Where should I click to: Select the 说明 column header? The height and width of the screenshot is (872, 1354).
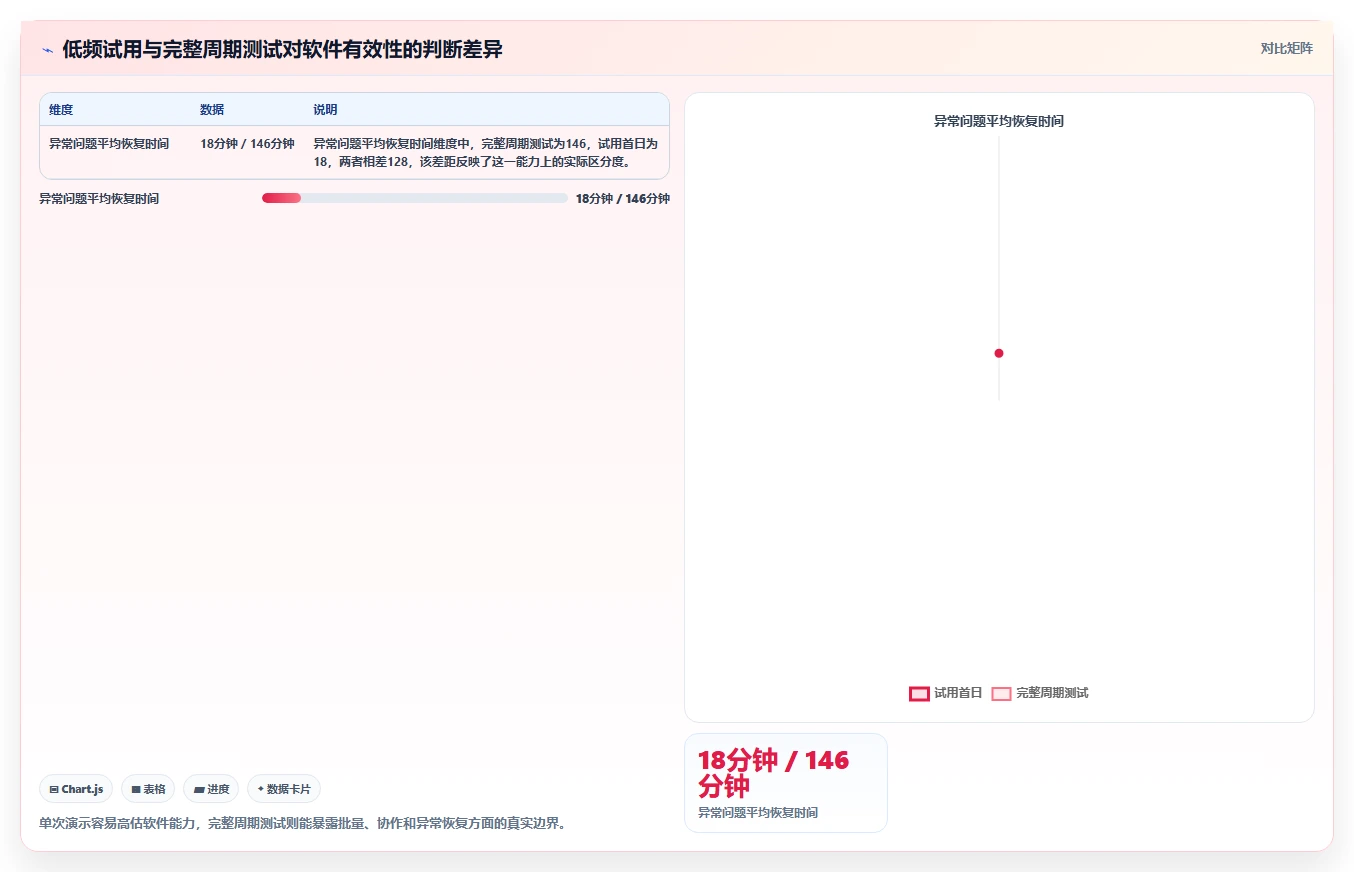[x=325, y=110]
